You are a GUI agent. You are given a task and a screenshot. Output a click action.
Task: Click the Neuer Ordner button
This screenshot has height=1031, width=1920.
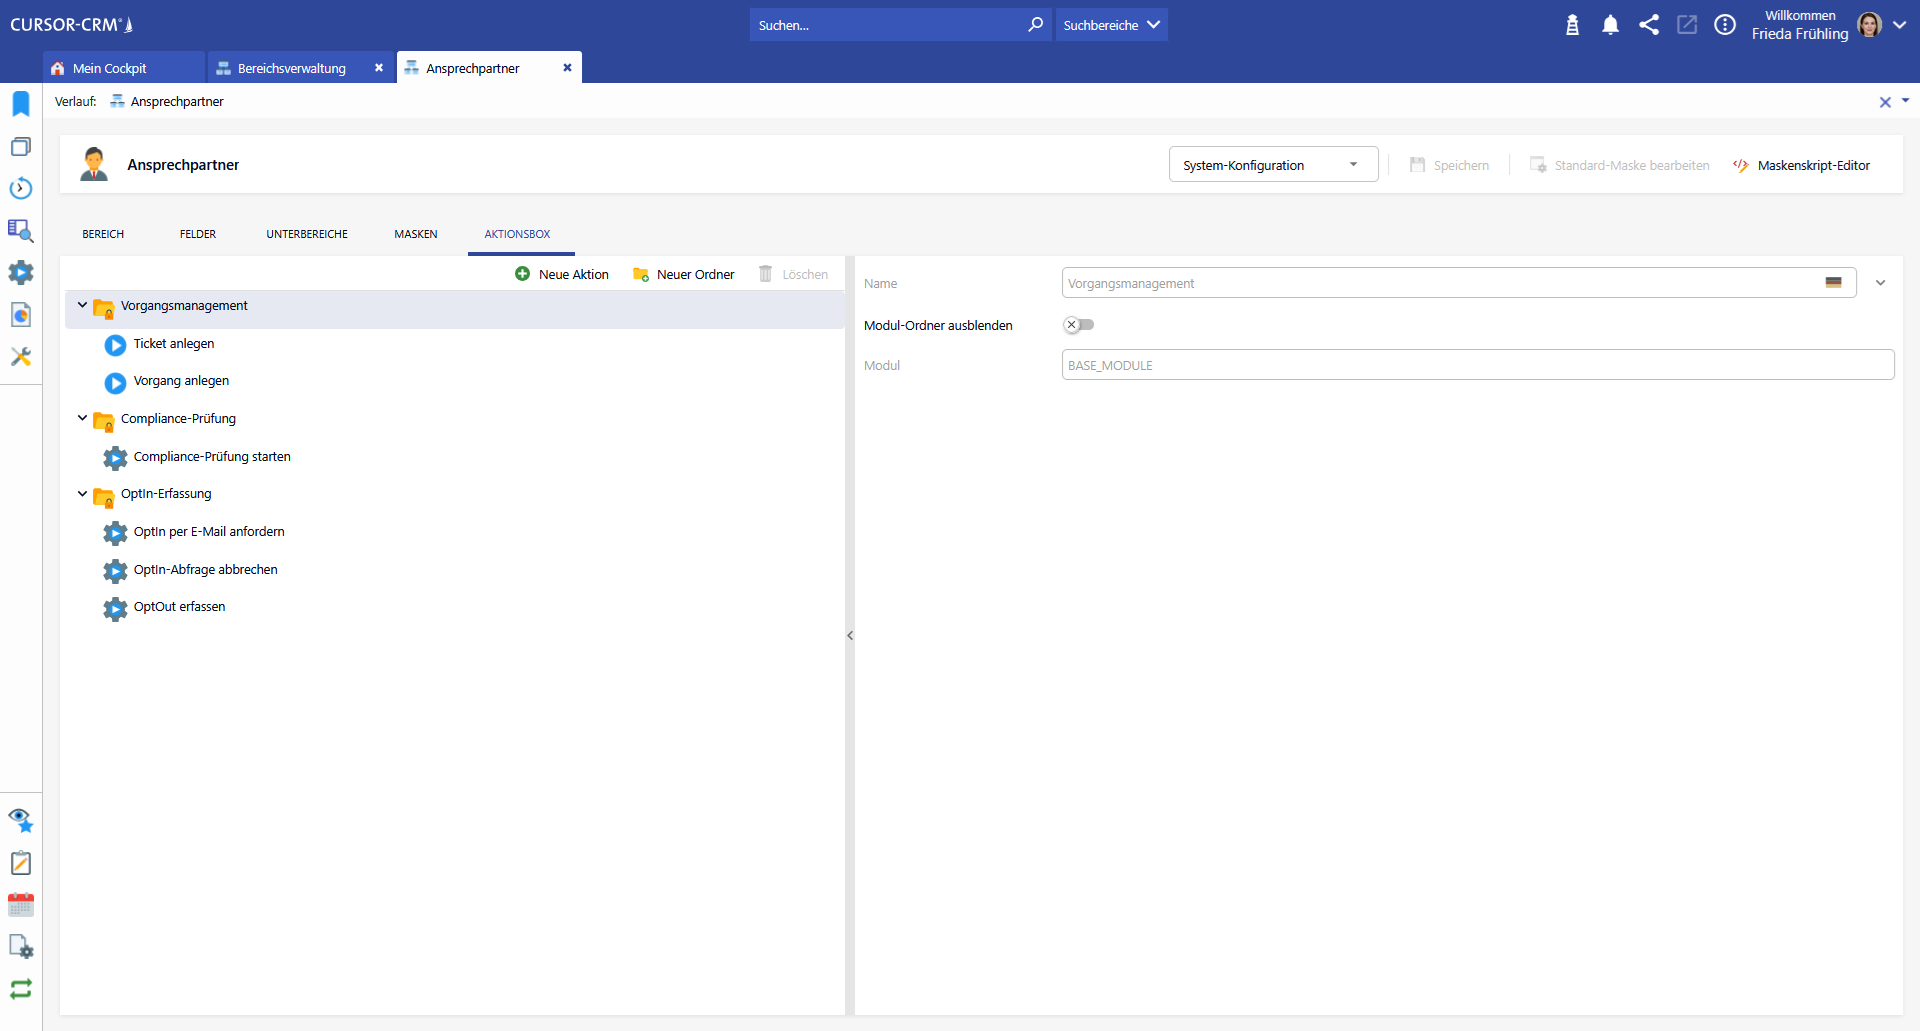[x=684, y=275]
